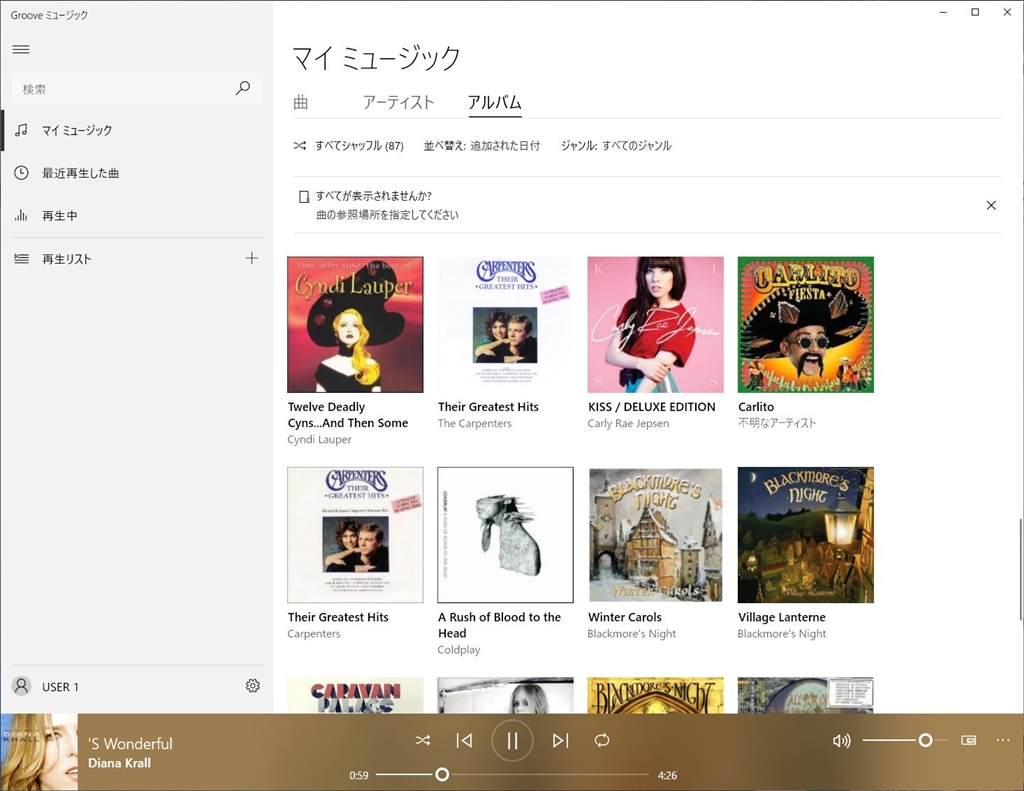
Task: Open the ジャンル: すべてのジャンル filter dropdown
Action: coord(616,146)
